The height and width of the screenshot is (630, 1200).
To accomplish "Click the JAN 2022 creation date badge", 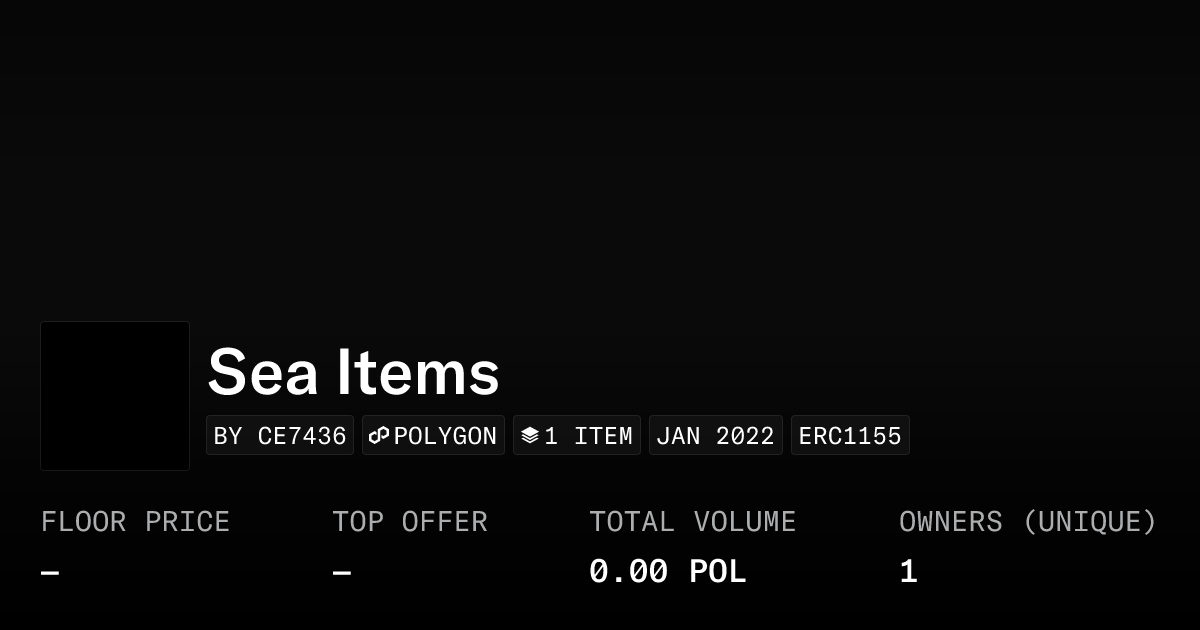I will click(715, 436).
